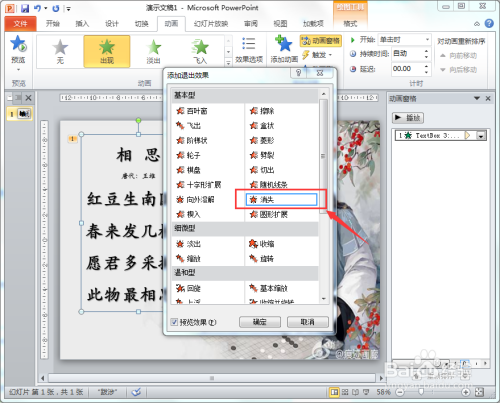Viewport: 500px width, 403px height.
Task: Switch to the 开始 ribbon tab
Action: point(52,23)
